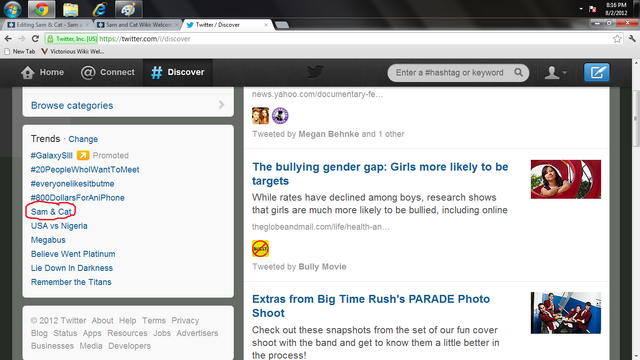Click Megan Behnke's avatar

pos(260,116)
